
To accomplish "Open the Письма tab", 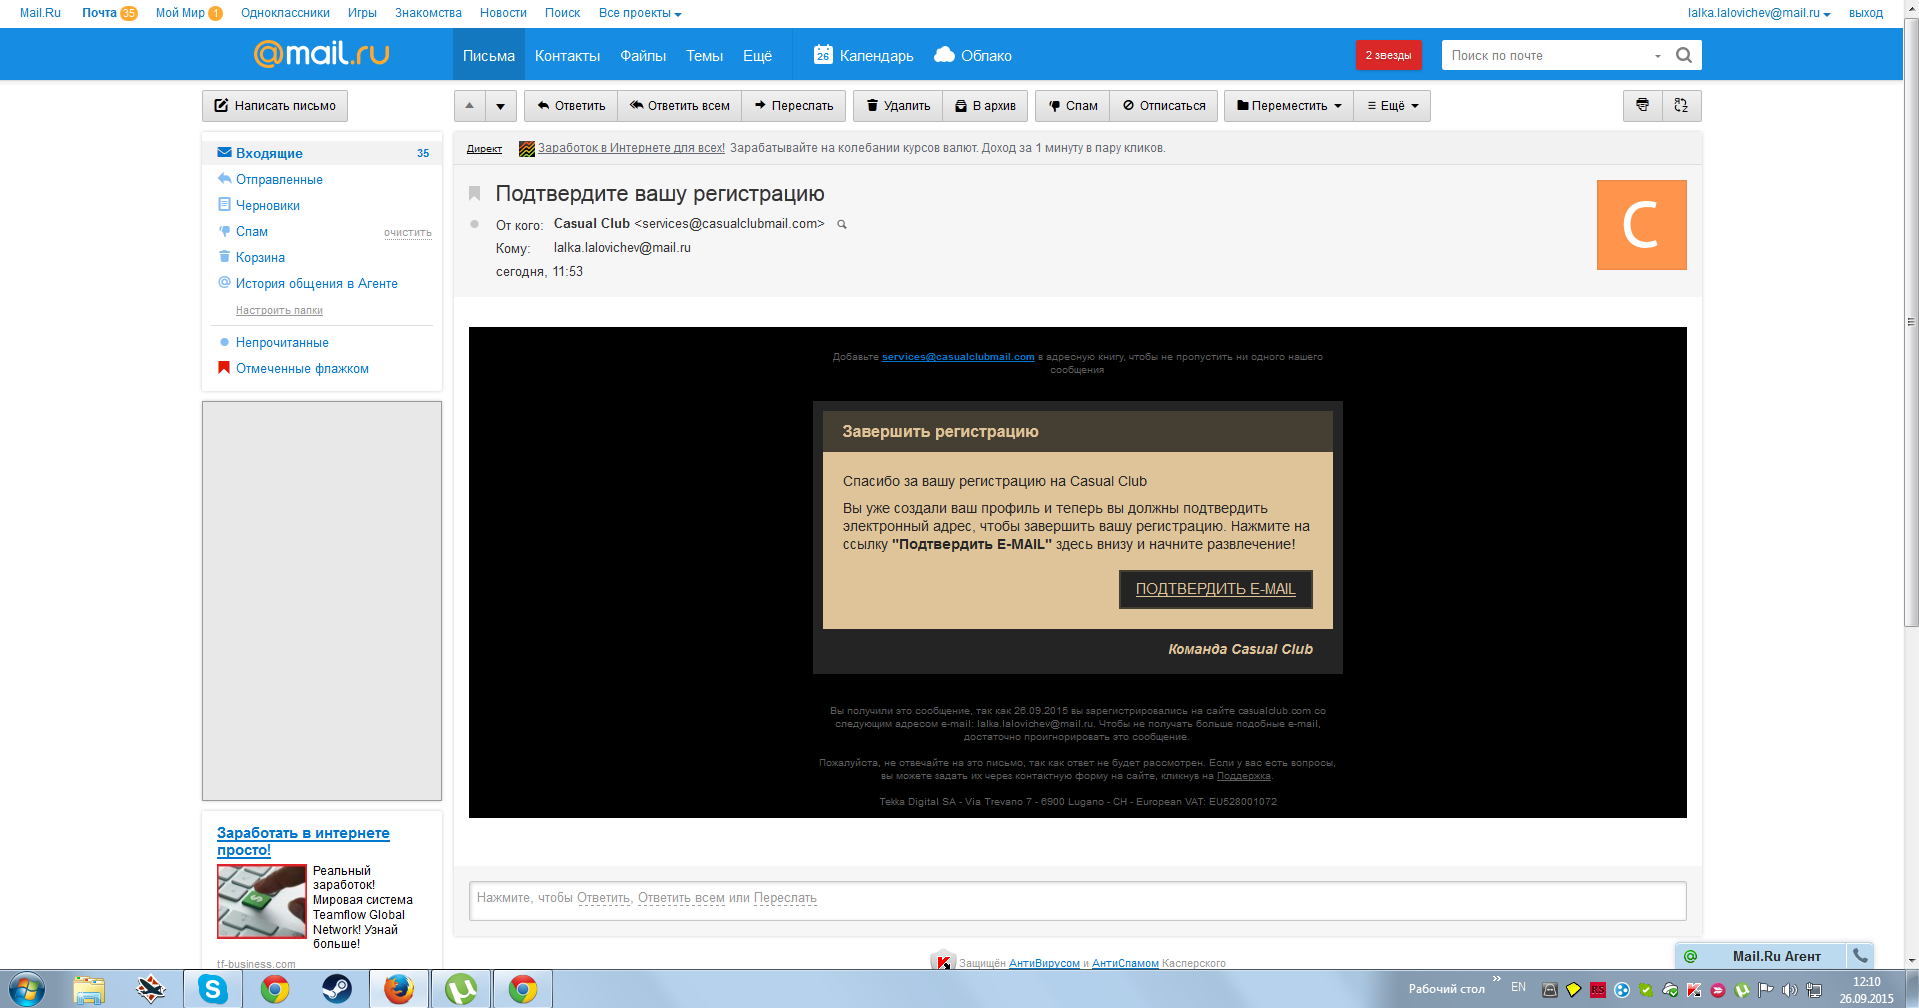I will pos(489,56).
